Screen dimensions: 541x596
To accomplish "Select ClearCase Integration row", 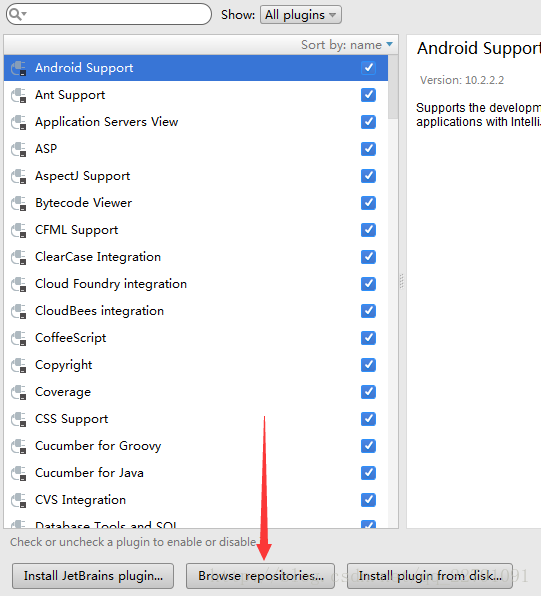I will pyautogui.click(x=196, y=257).
